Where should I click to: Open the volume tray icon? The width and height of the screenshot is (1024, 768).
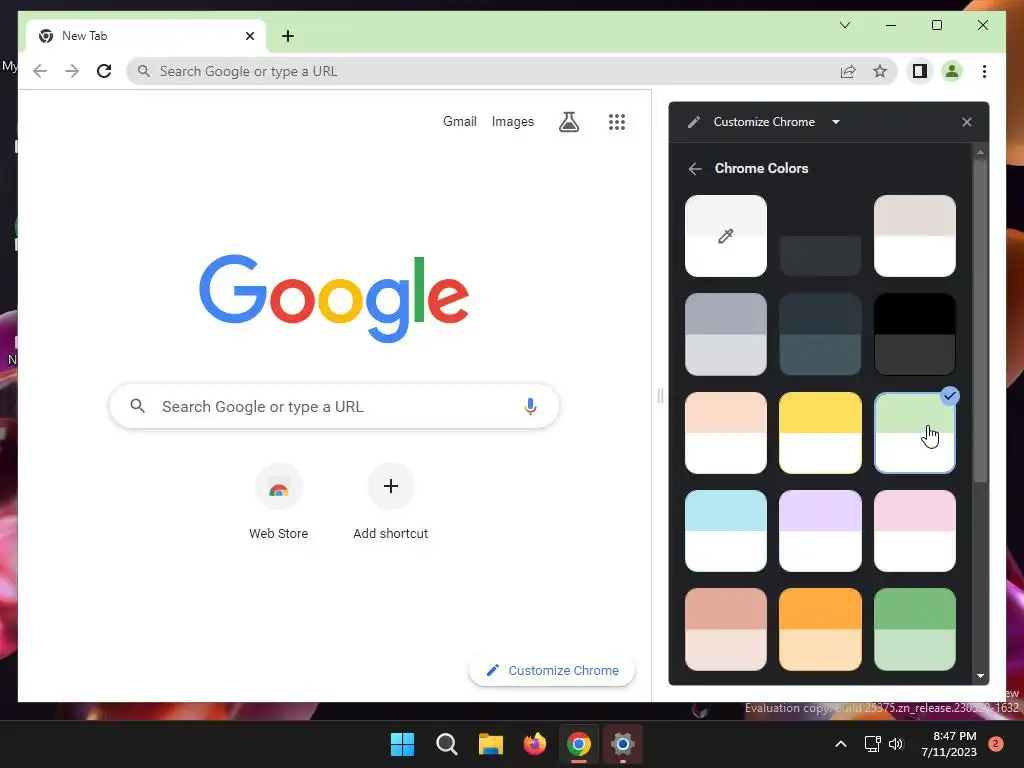(895, 744)
